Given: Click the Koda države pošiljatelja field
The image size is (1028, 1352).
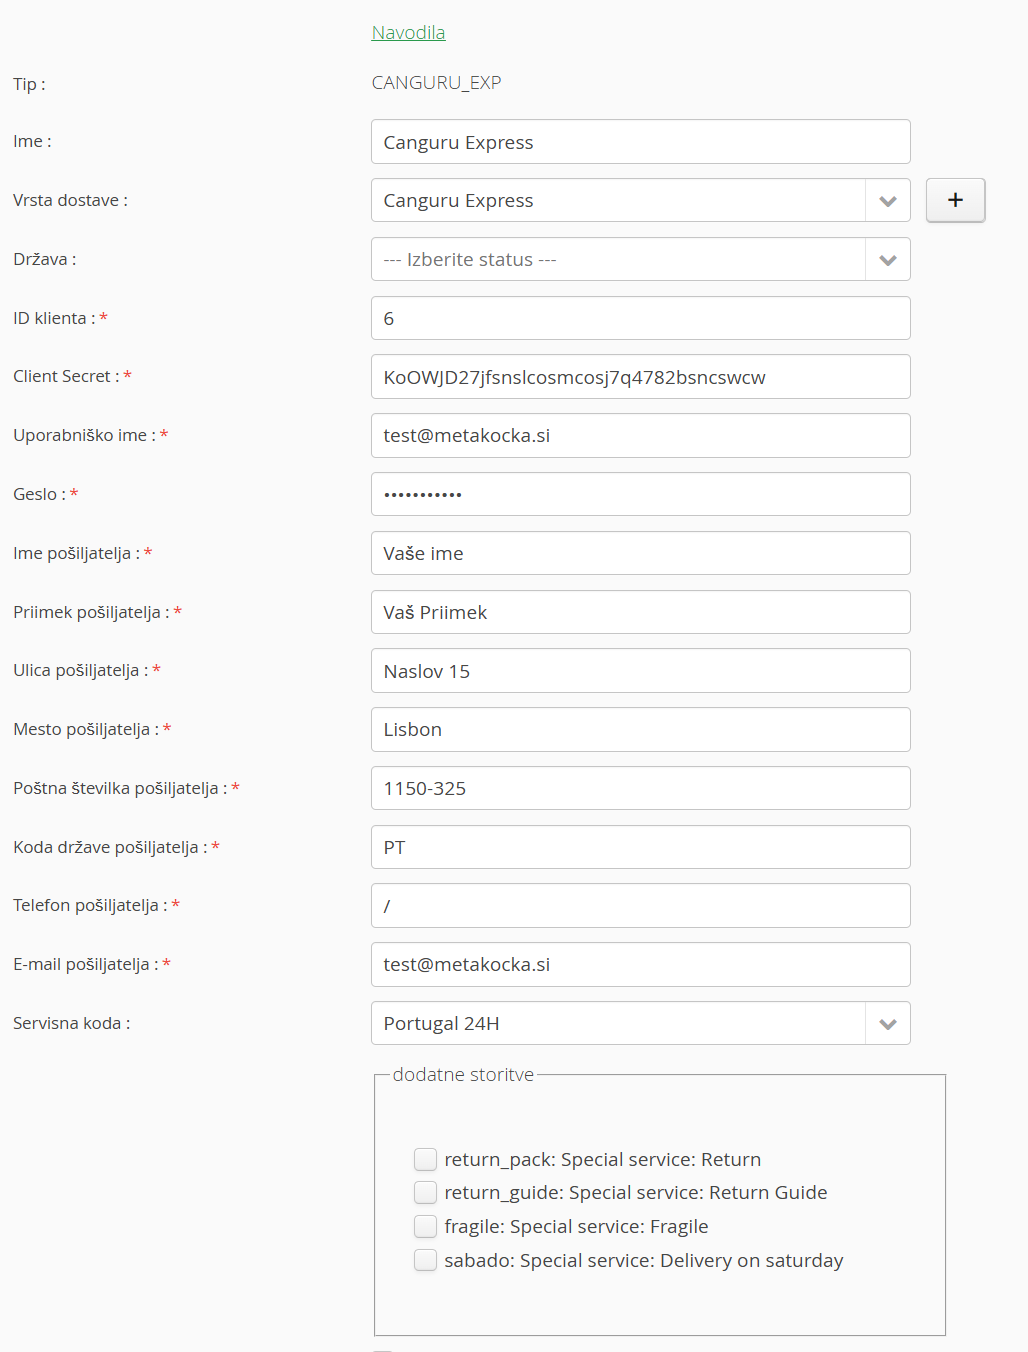Looking at the screenshot, I should [640, 847].
